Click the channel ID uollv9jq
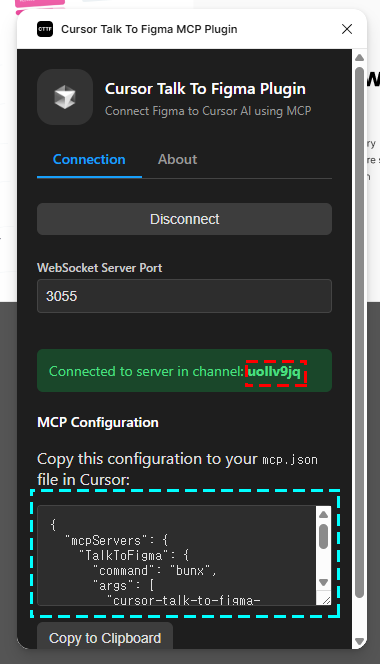This screenshot has width=380, height=664. (x=274, y=371)
